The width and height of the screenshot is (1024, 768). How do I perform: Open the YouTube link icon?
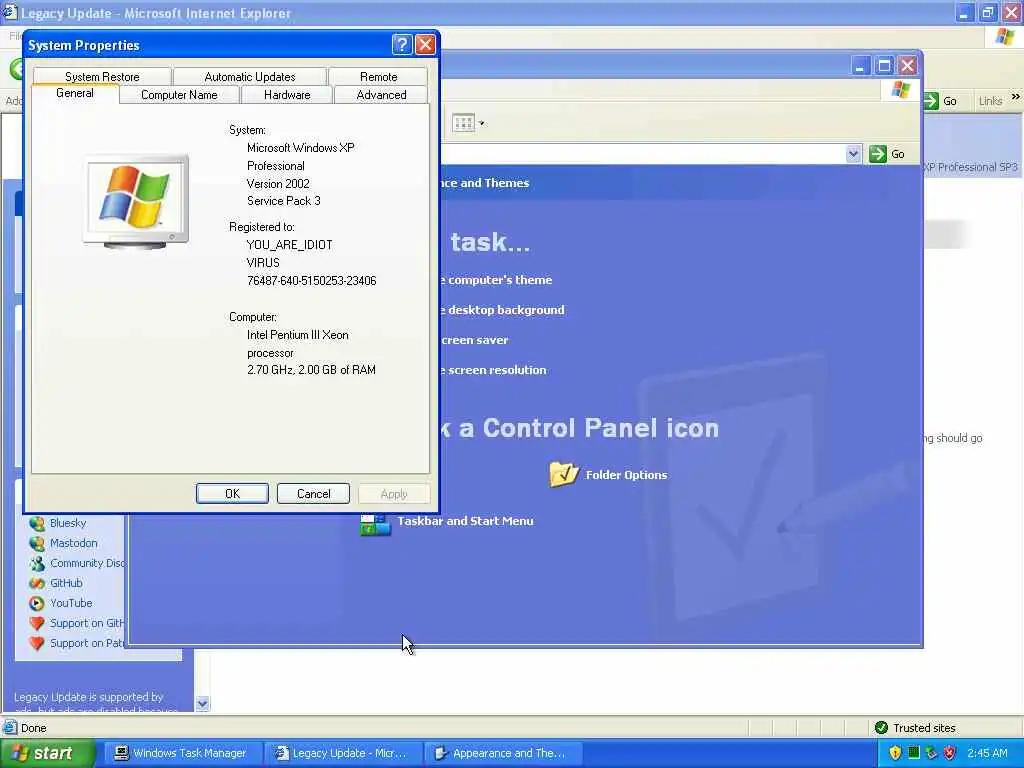point(37,603)
